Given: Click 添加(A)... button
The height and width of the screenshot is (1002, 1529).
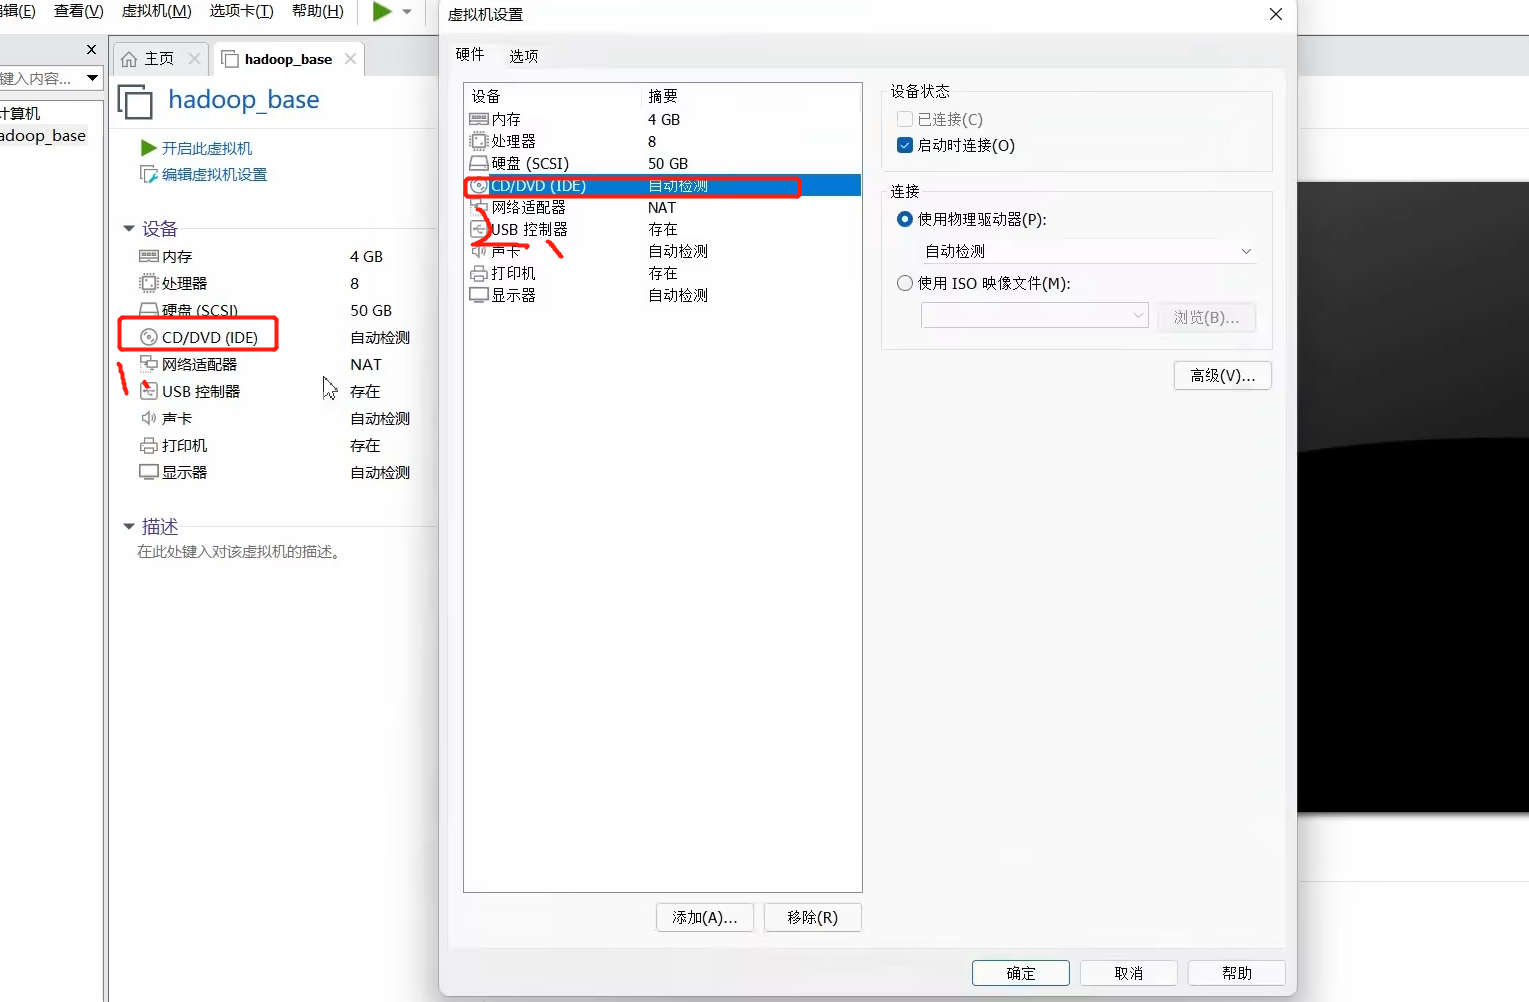Looking at the screenshot, I should 705,917.
